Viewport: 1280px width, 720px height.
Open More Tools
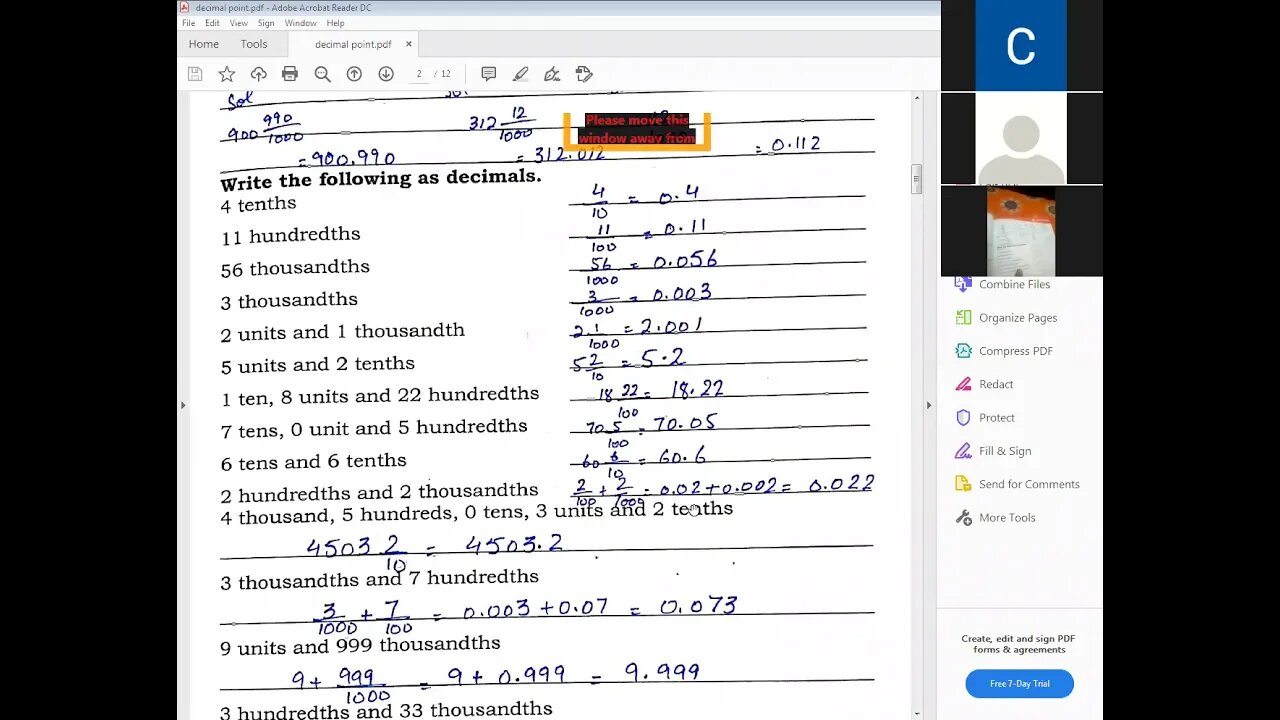point(995,517)
